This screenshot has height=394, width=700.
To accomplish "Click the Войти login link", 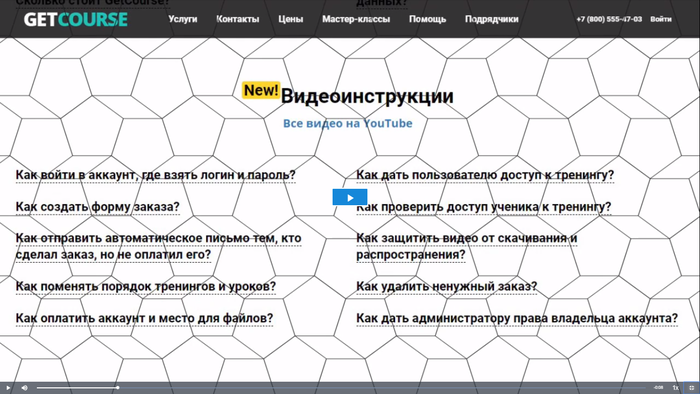I will pos(661,19).
